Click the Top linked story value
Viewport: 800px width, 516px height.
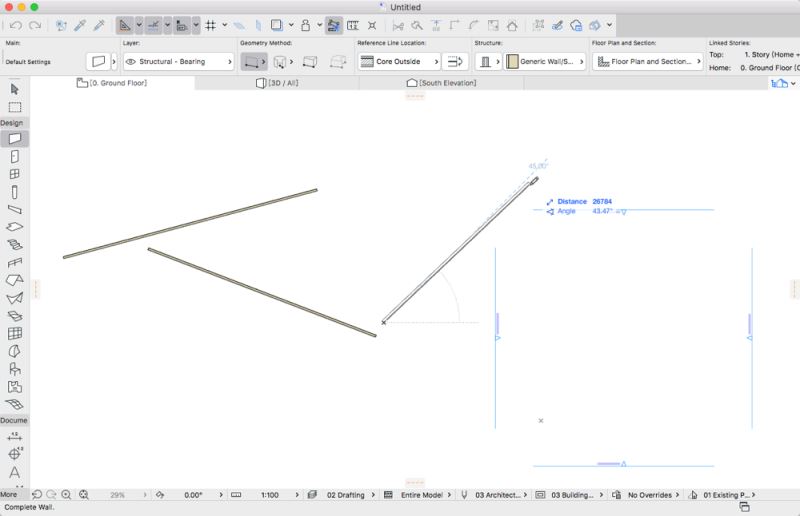click(x=772, y=55)
